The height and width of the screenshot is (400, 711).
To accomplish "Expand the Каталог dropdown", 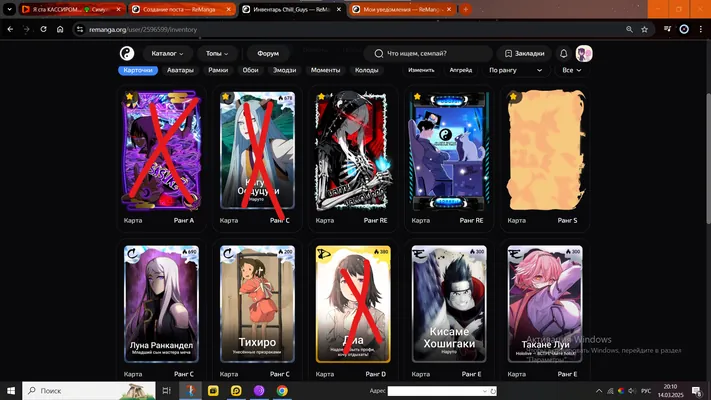I will 167,54.
